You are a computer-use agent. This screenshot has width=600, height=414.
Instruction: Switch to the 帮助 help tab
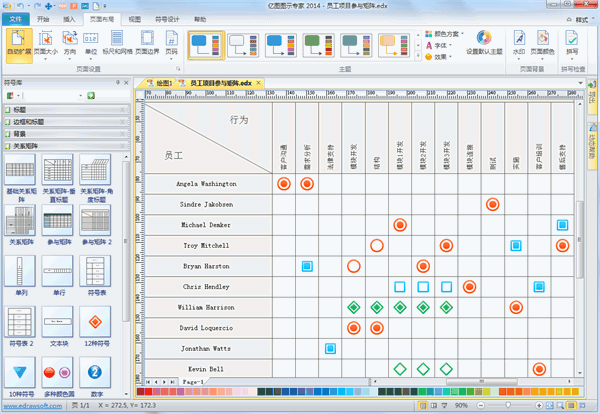tap(200, 19)
